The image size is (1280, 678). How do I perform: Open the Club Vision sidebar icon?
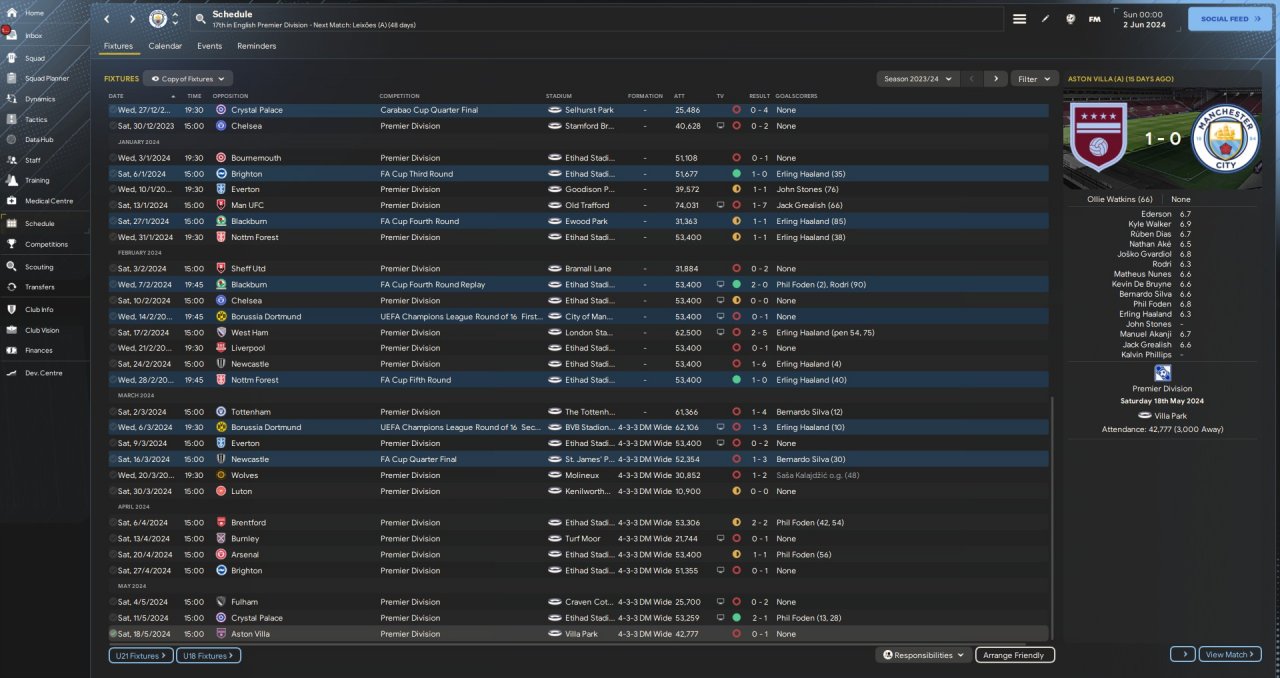(10, 330)
